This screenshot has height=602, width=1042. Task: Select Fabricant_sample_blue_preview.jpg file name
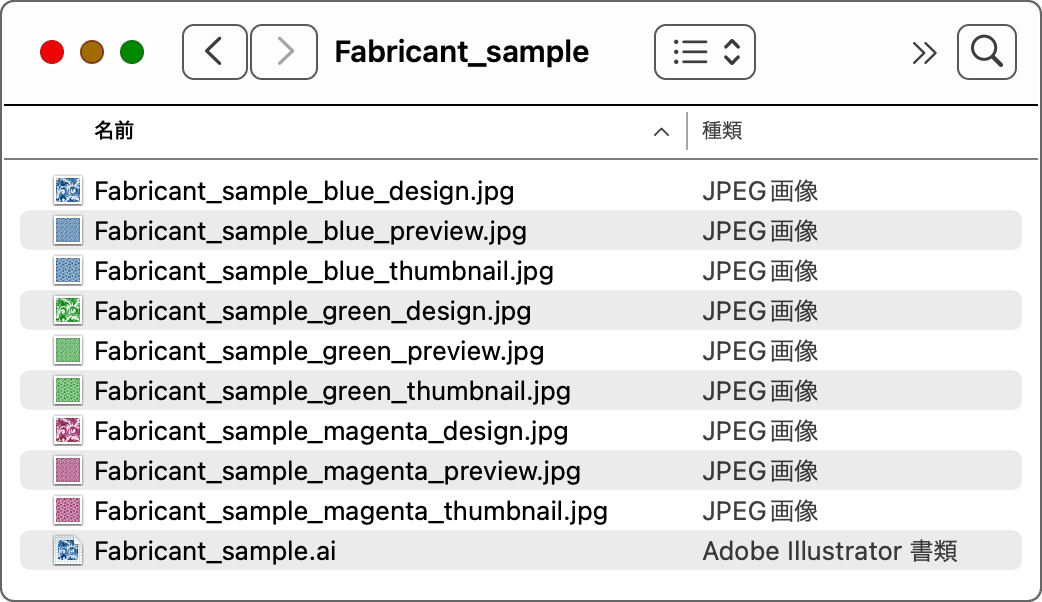click(x=310, y=232)
